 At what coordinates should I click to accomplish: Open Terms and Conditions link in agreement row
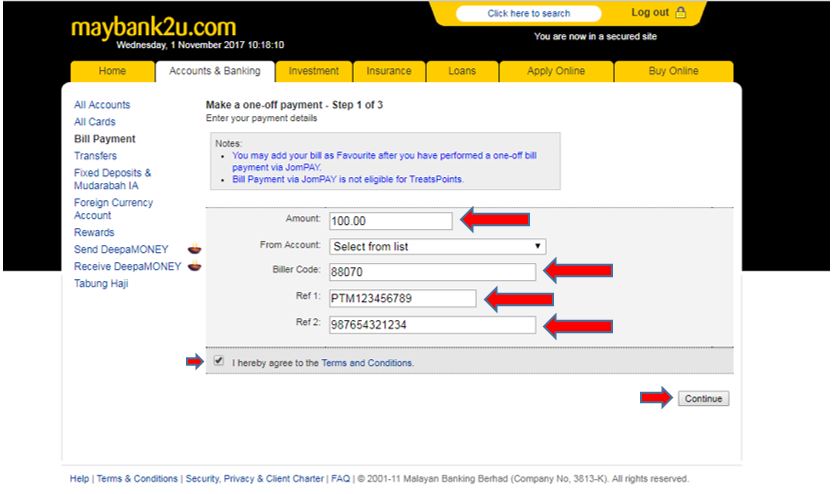366,363
